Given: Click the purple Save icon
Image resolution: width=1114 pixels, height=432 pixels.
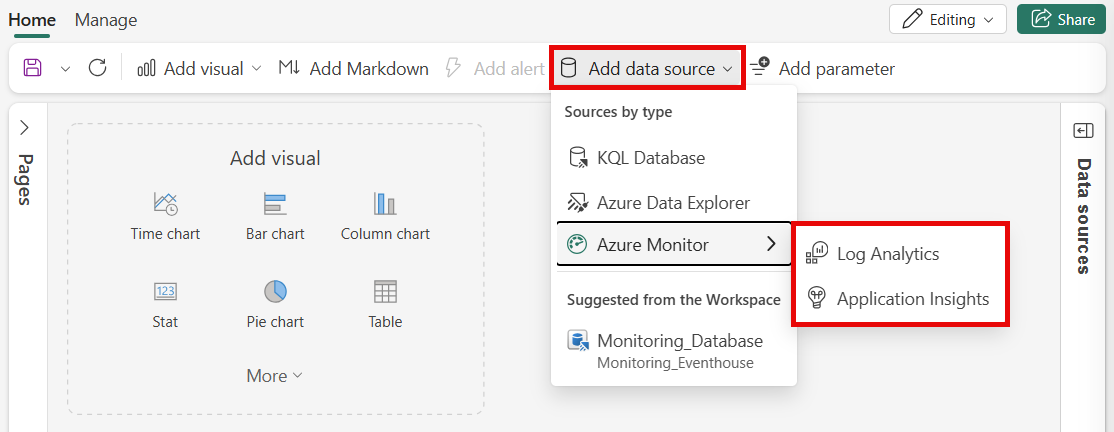Looking at the screenshot, I should click(x=33, y=68).
